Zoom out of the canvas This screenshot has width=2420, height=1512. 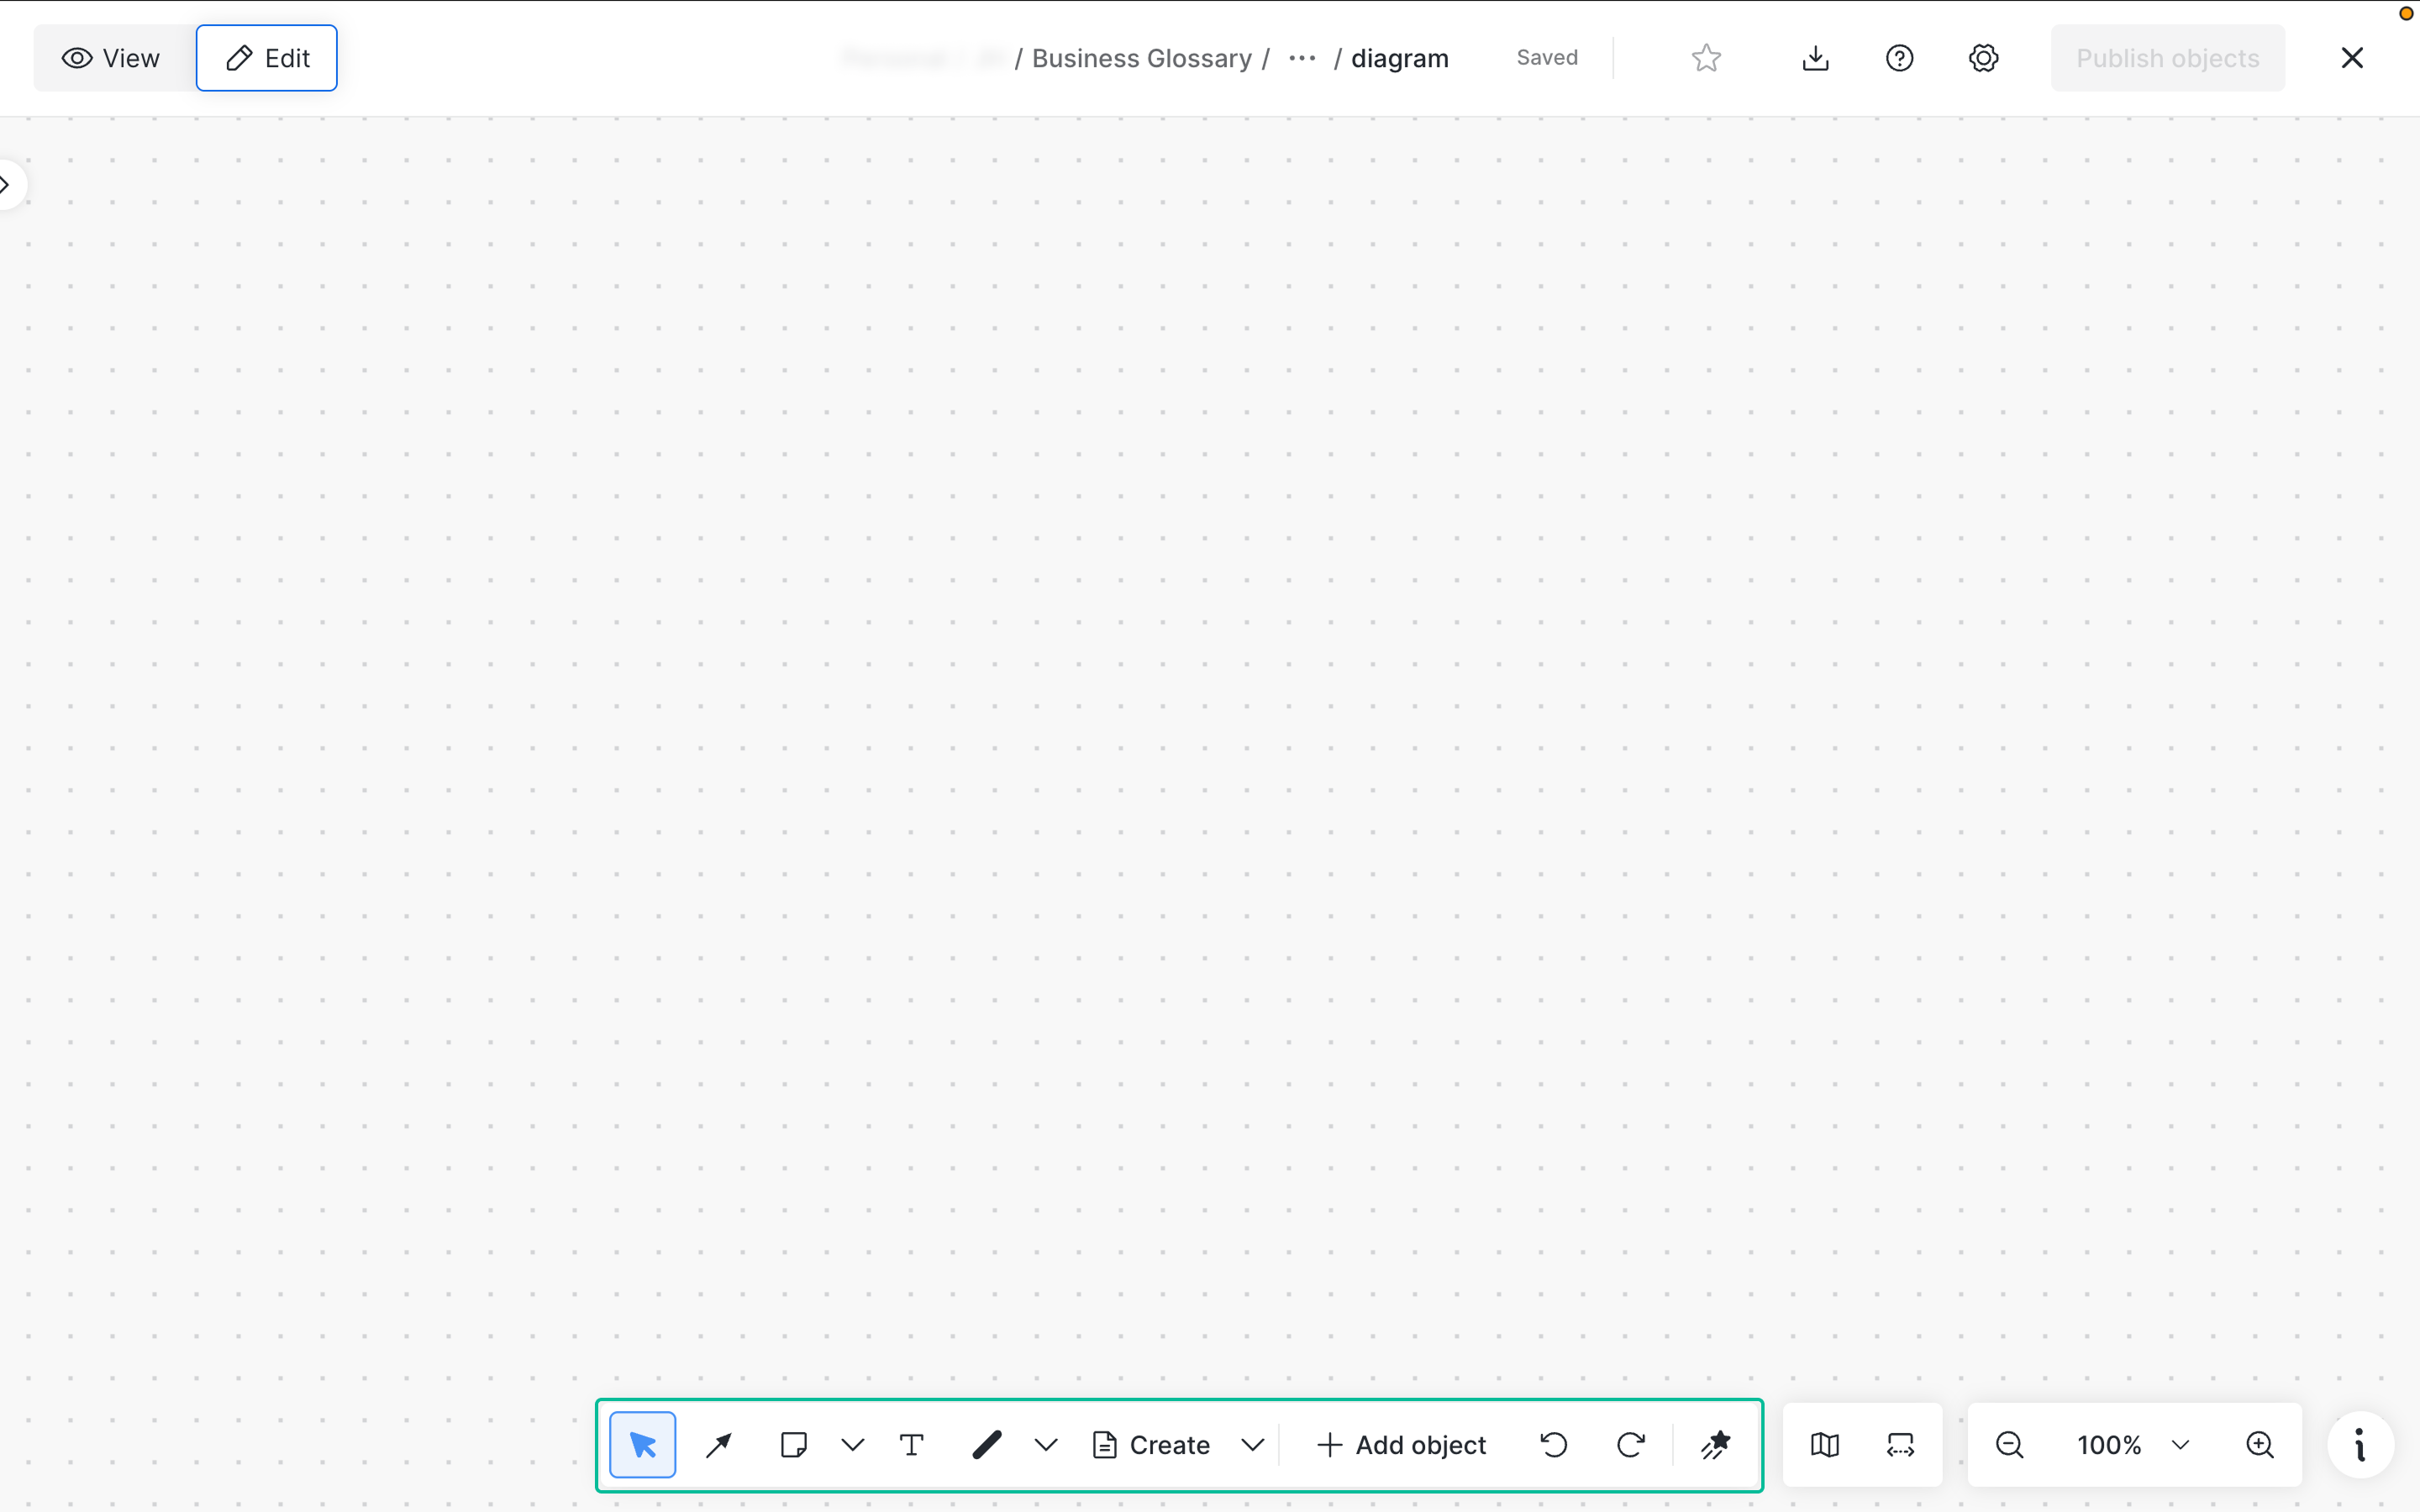point(2009,1444)
